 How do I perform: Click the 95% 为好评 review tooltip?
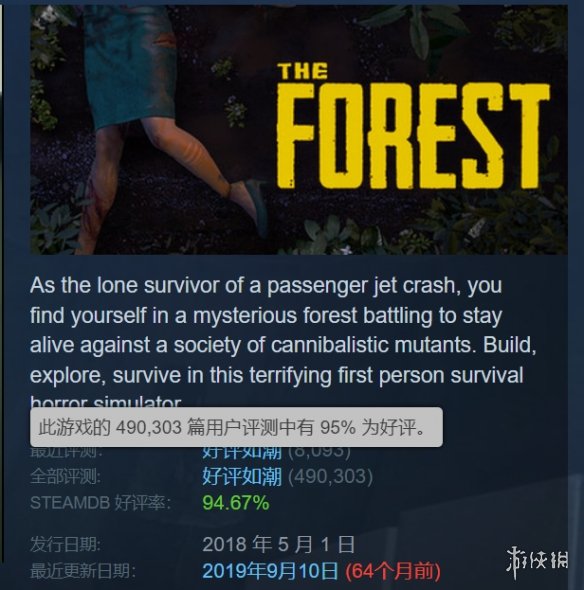(x=236, y=427)
